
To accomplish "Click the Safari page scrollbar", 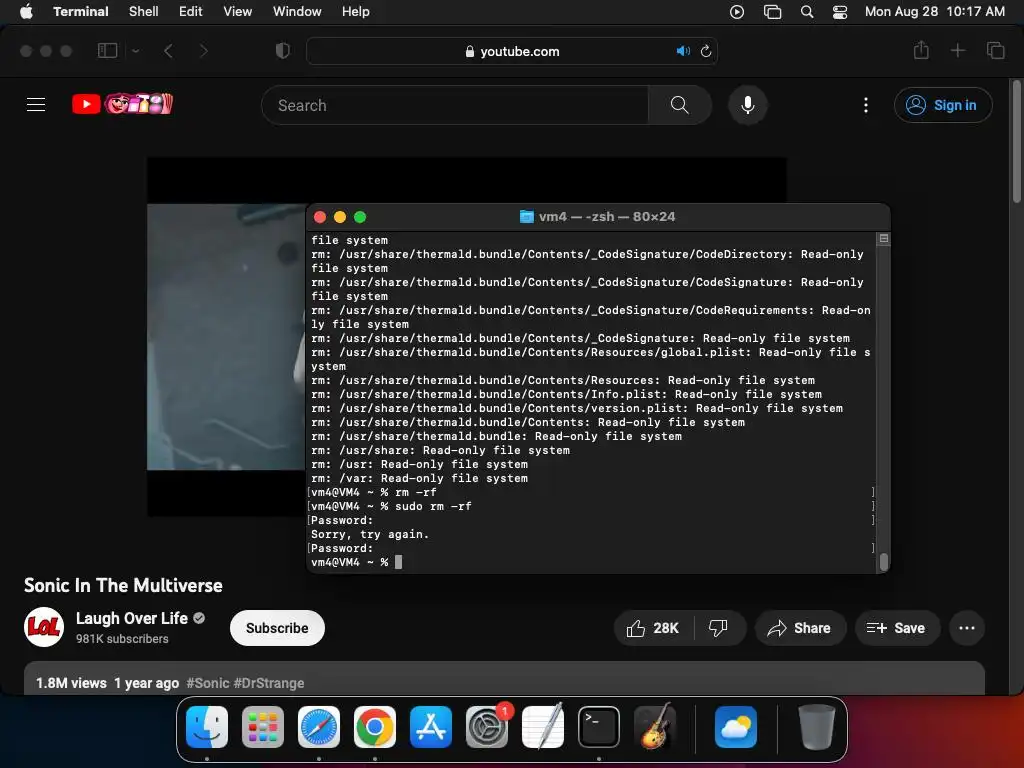I will click(x=1016, y=142).
